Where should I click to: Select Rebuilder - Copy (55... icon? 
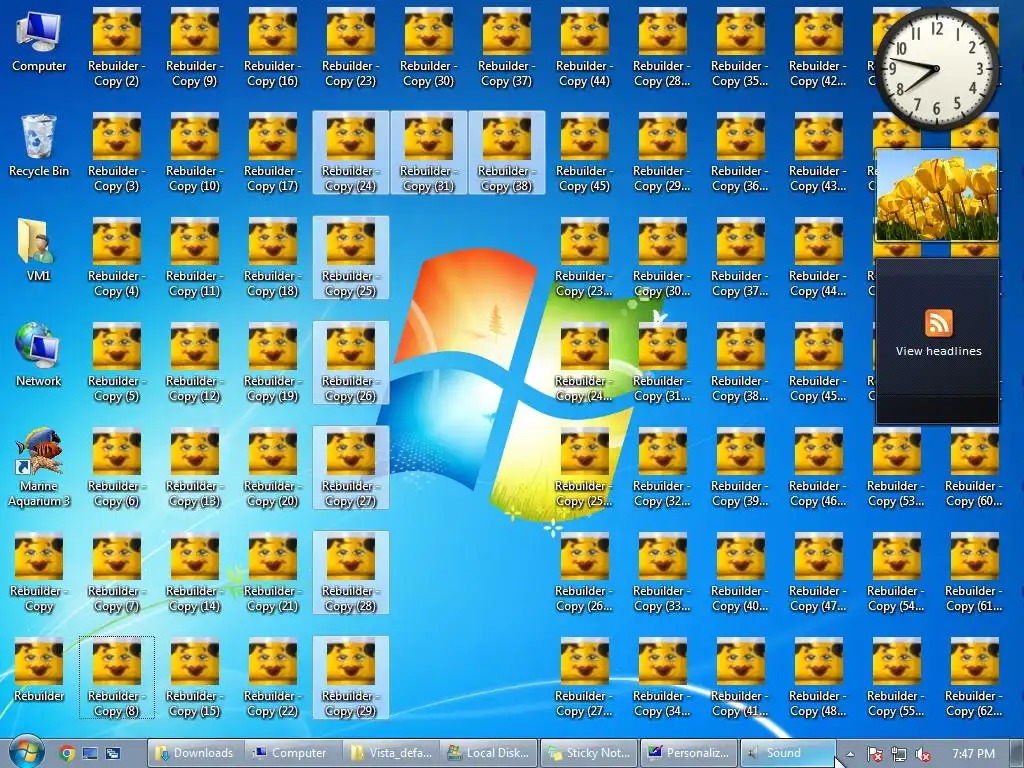pos(896,678)
